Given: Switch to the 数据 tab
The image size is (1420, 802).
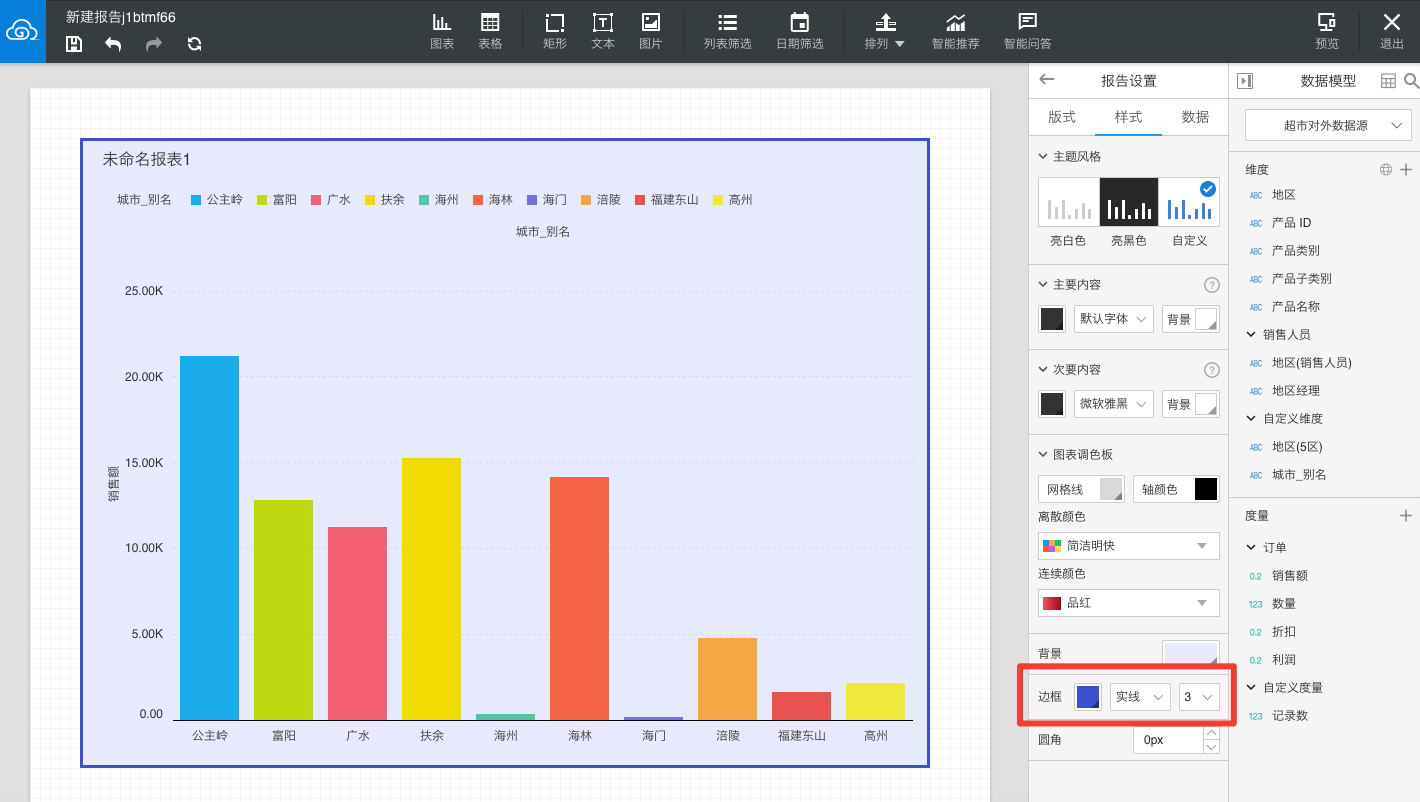Looking at the screenshot, I should 1195,117.
